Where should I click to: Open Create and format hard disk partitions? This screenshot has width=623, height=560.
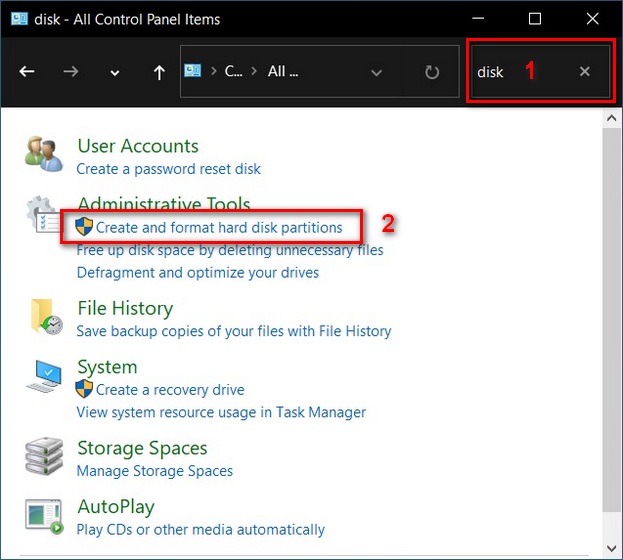pyautogui.click(x=219, y=228)
